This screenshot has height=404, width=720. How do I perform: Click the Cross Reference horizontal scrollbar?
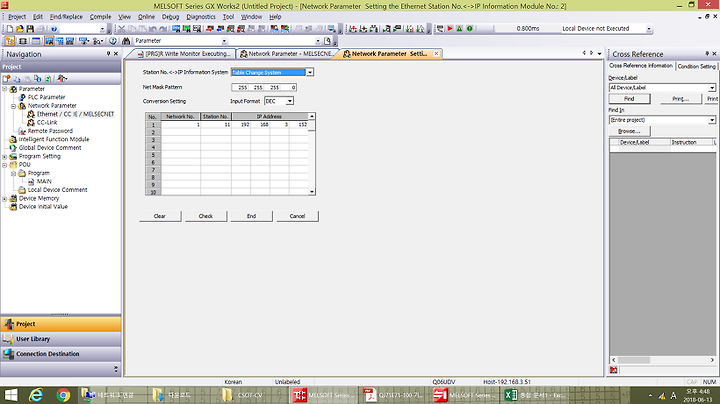[x=664, y=360]
